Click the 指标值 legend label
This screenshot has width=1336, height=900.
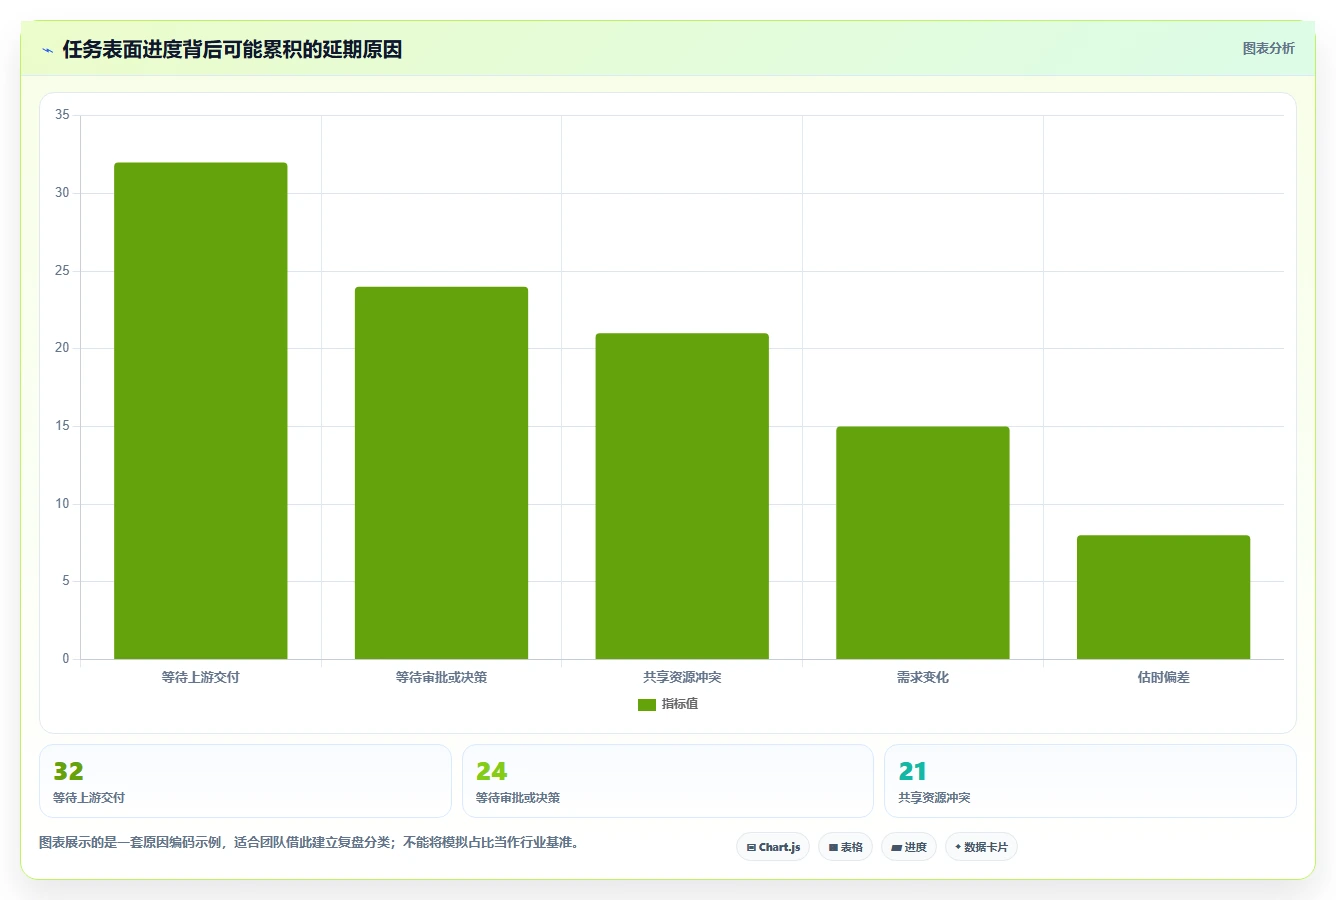[x=680, y=704]
